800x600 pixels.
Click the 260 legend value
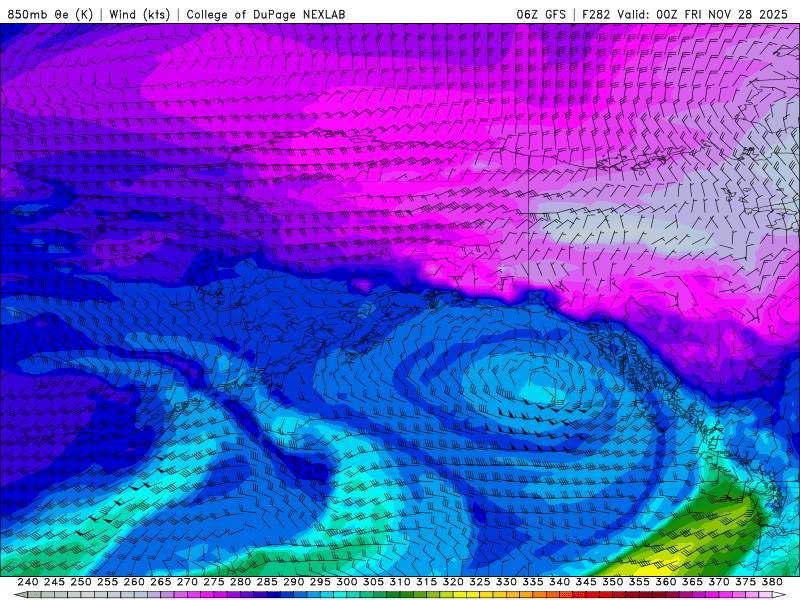click(x=134, y=582)
